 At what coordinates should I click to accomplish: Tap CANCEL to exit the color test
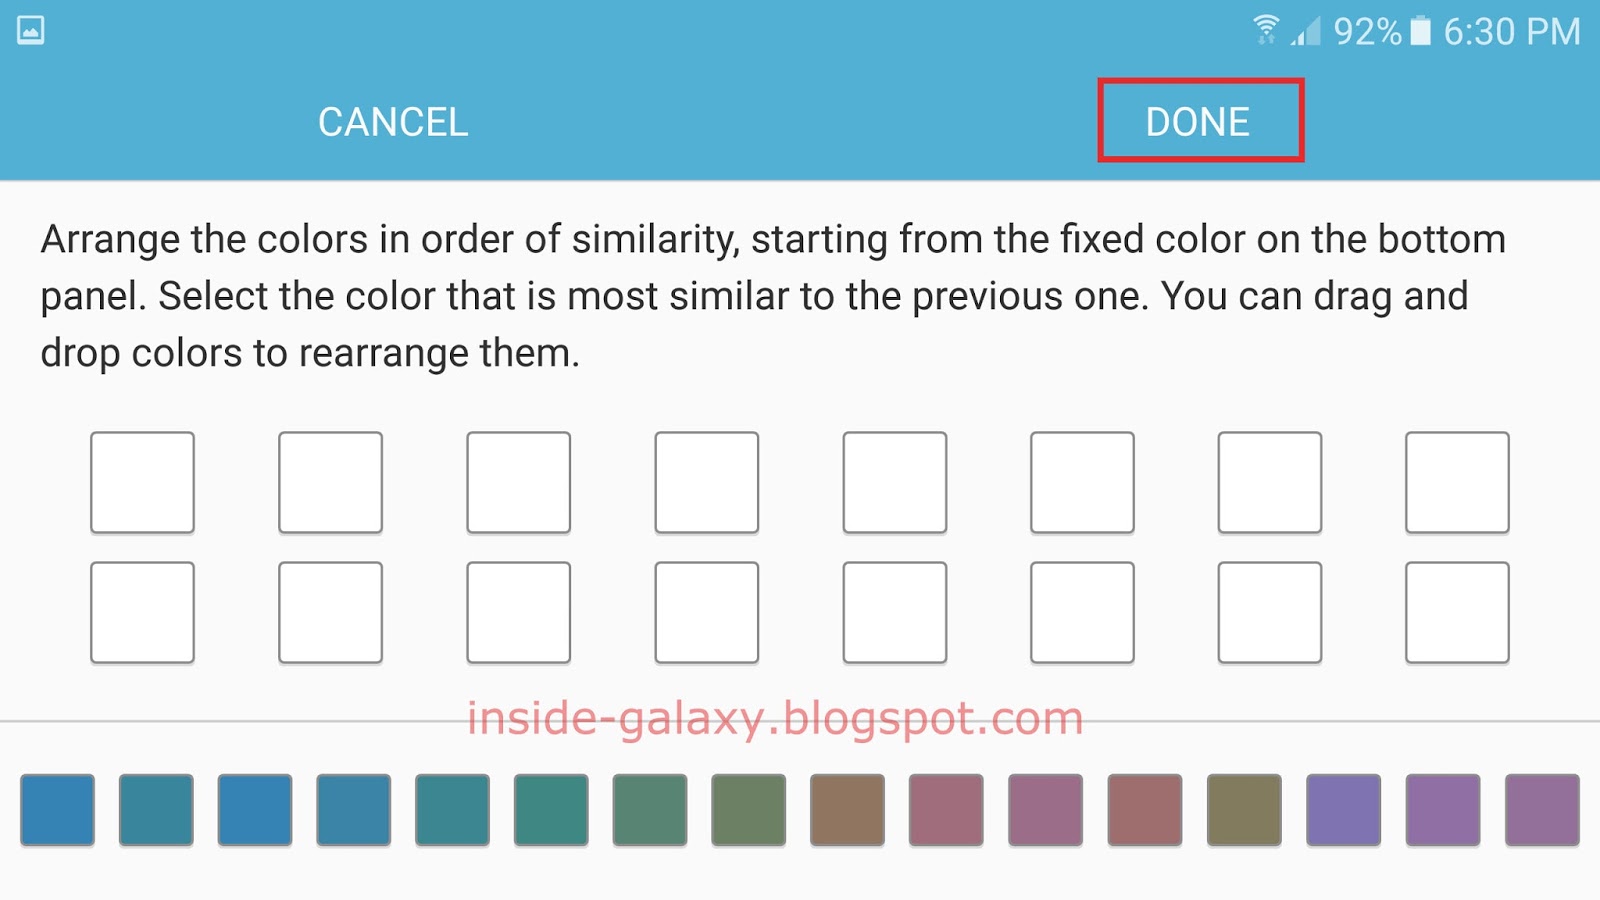[393, 122]
